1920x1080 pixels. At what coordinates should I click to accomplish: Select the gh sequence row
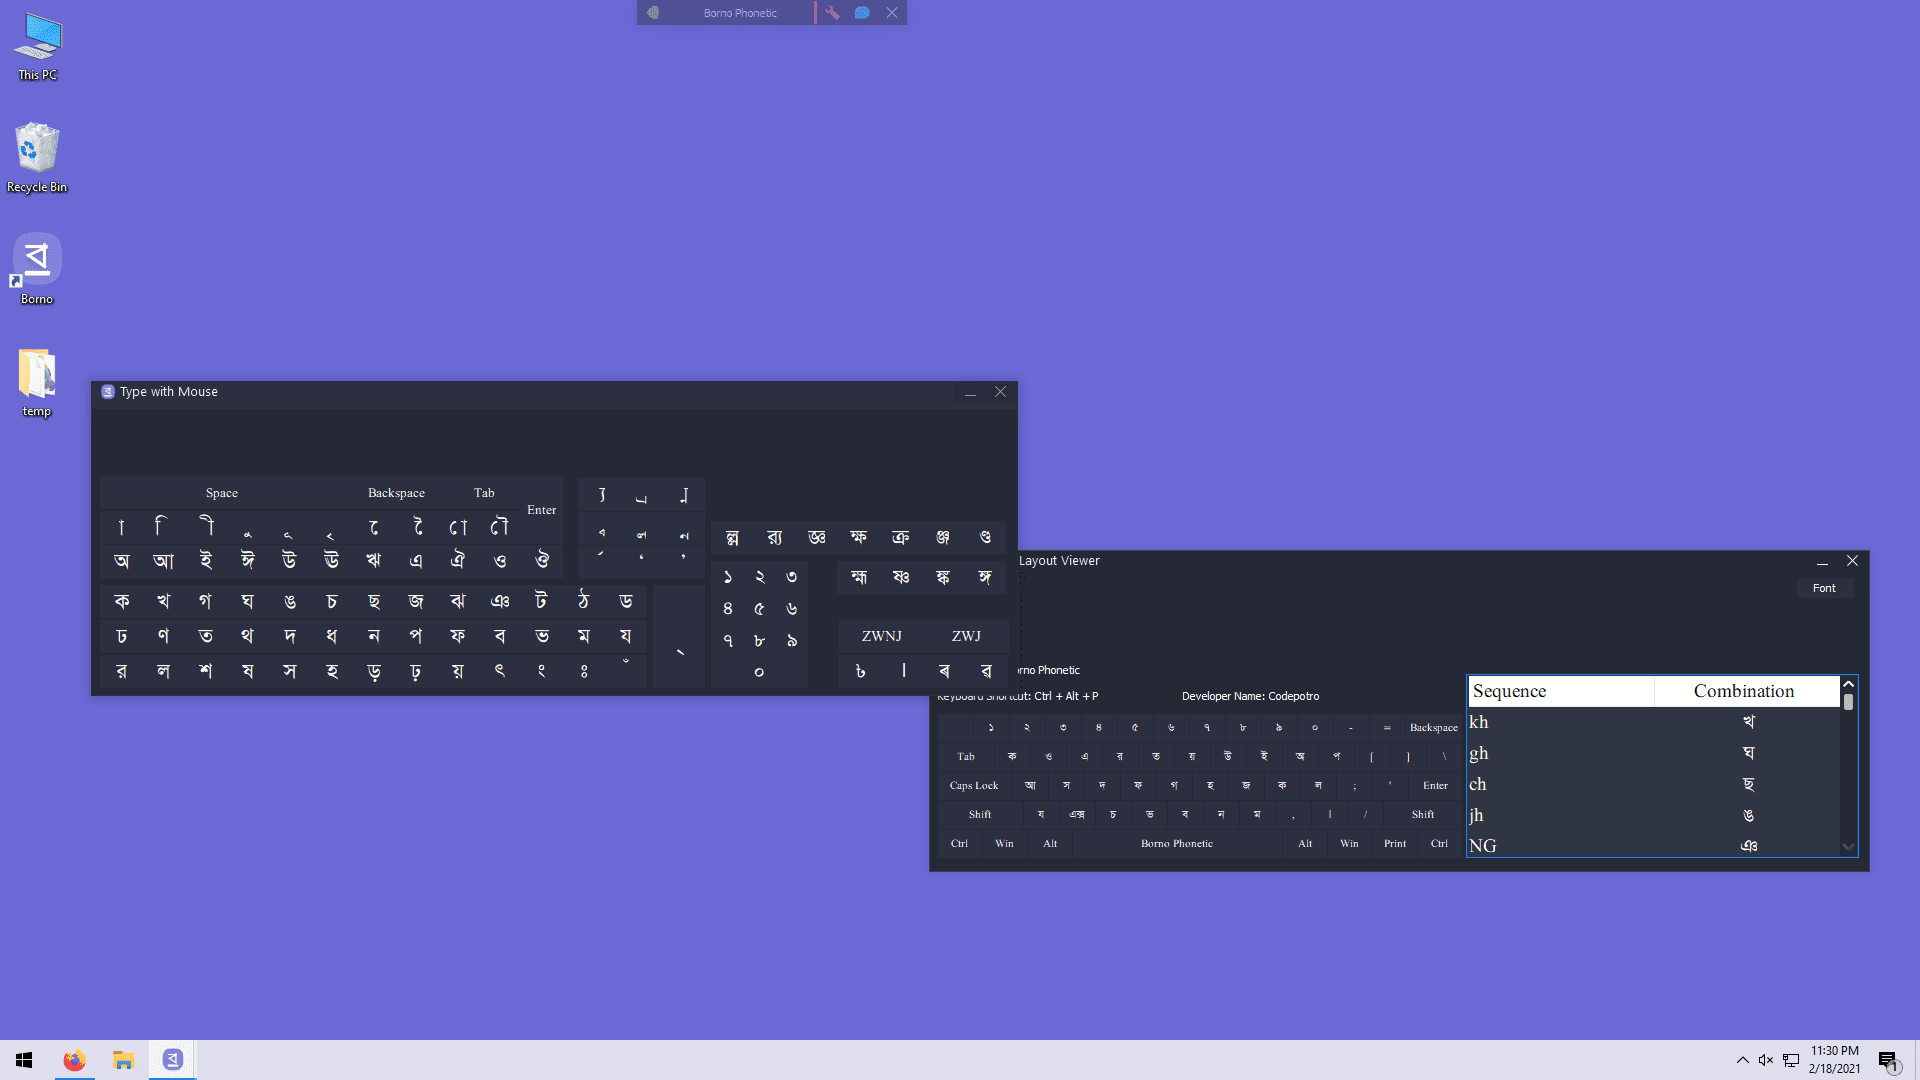1654,753
